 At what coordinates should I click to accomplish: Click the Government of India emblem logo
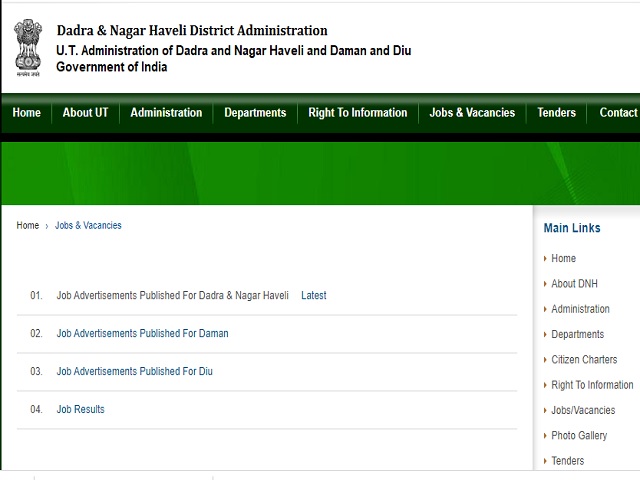coord(28,48)
